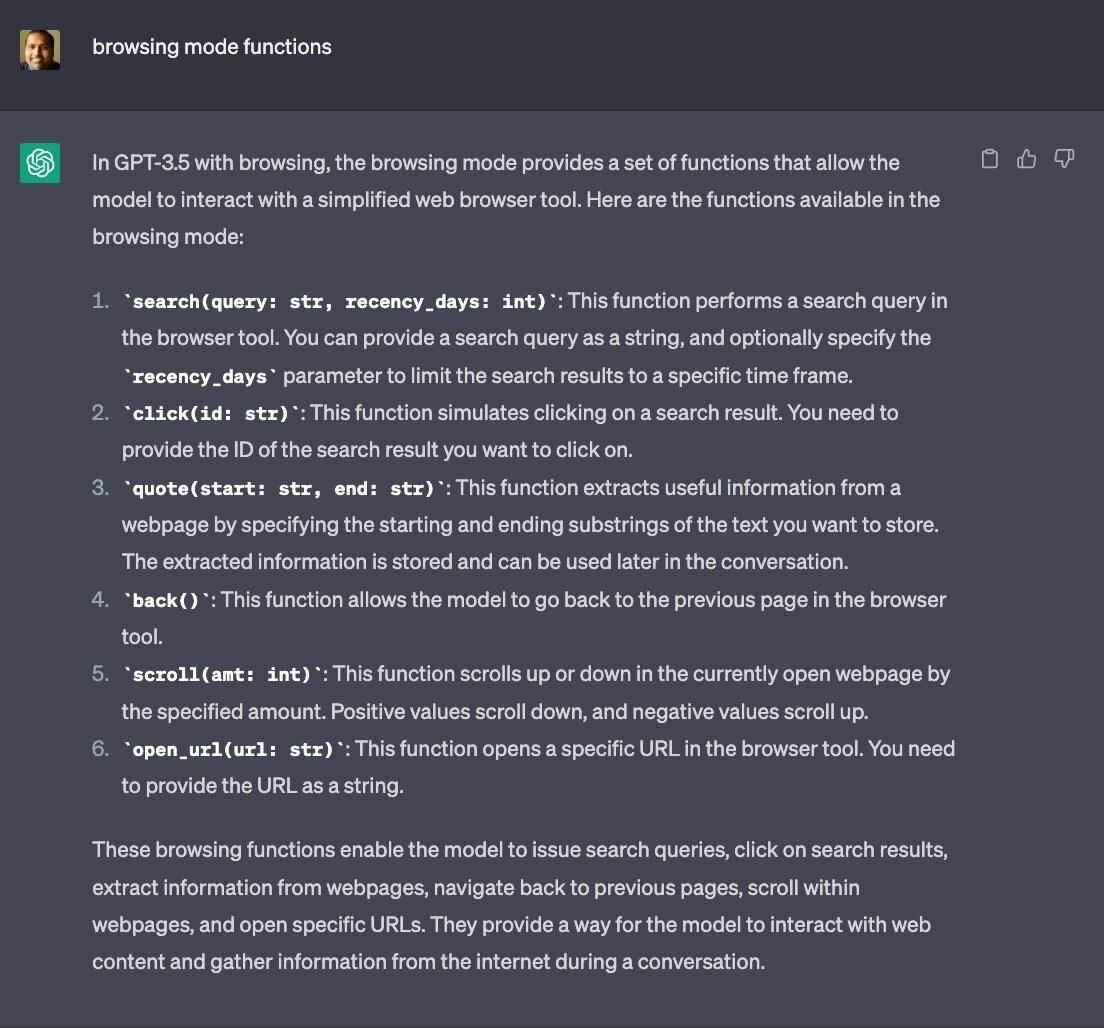
Task: Click the open_url(url: str) code snippet
Action: coord(234,750)
